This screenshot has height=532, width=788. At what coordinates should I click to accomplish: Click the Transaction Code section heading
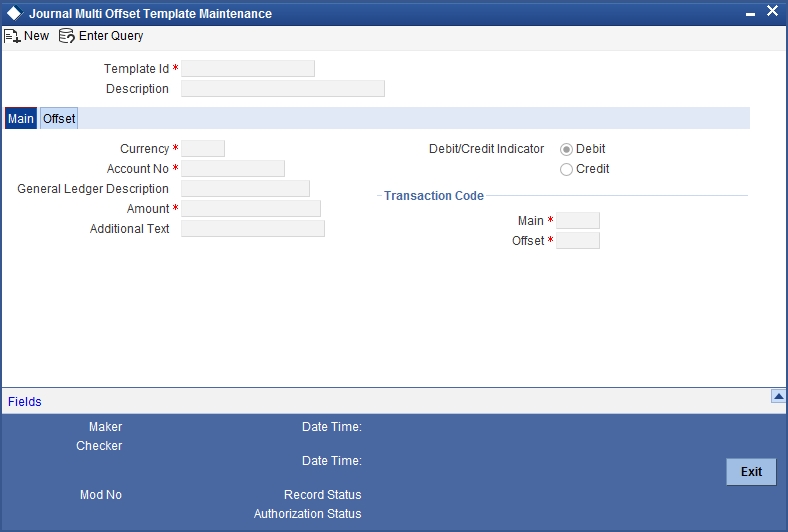pos(434,196)
